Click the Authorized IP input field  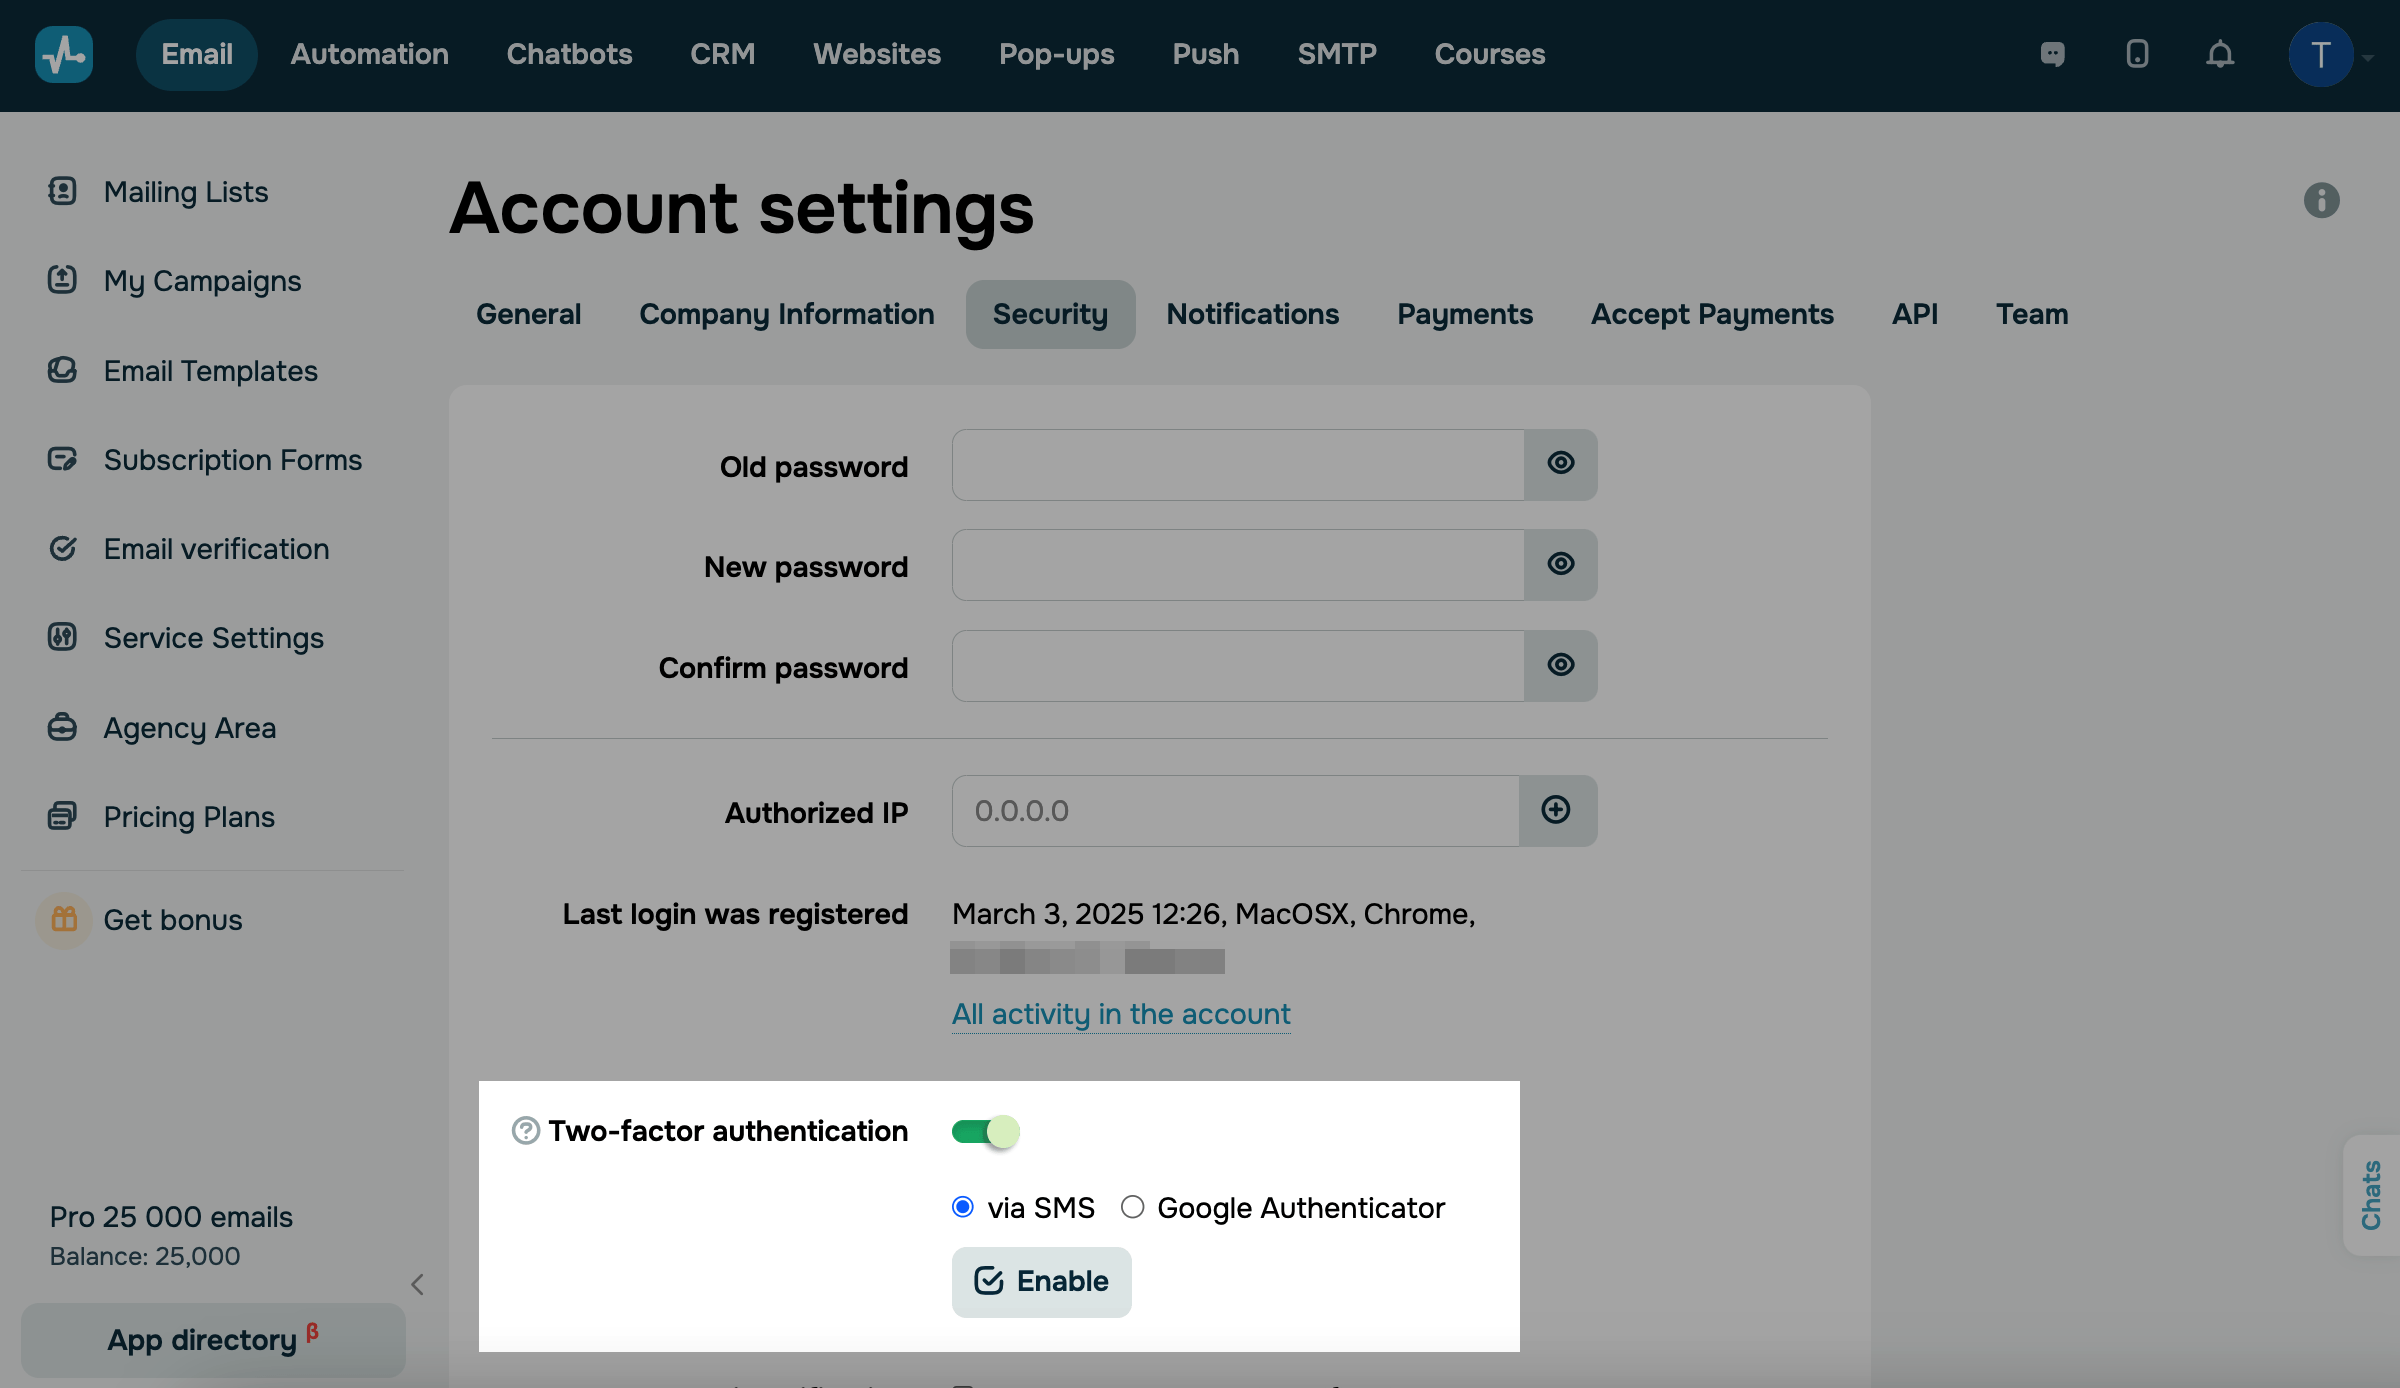pyautogui.click(x=1235, y=810)
